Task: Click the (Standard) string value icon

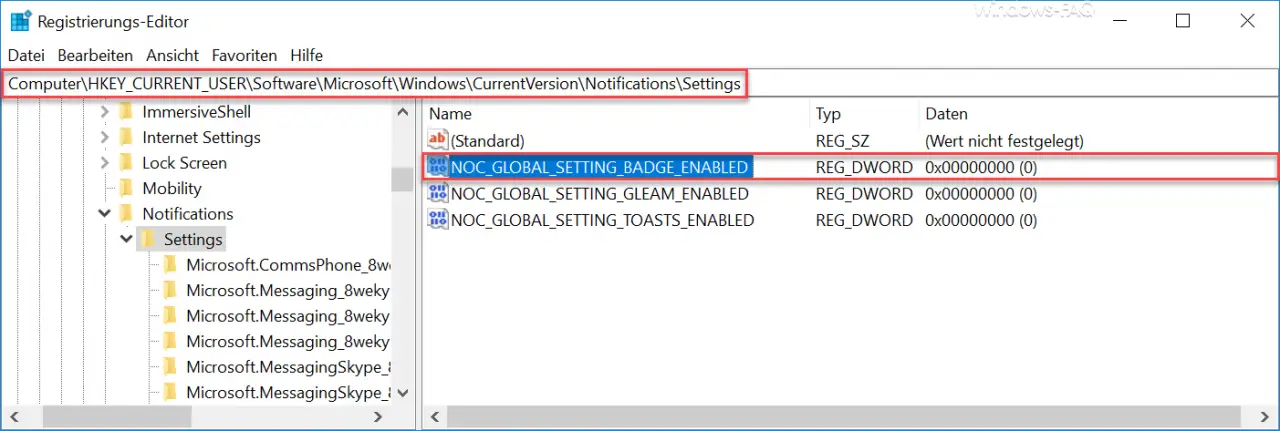Action: pos(438,141)
